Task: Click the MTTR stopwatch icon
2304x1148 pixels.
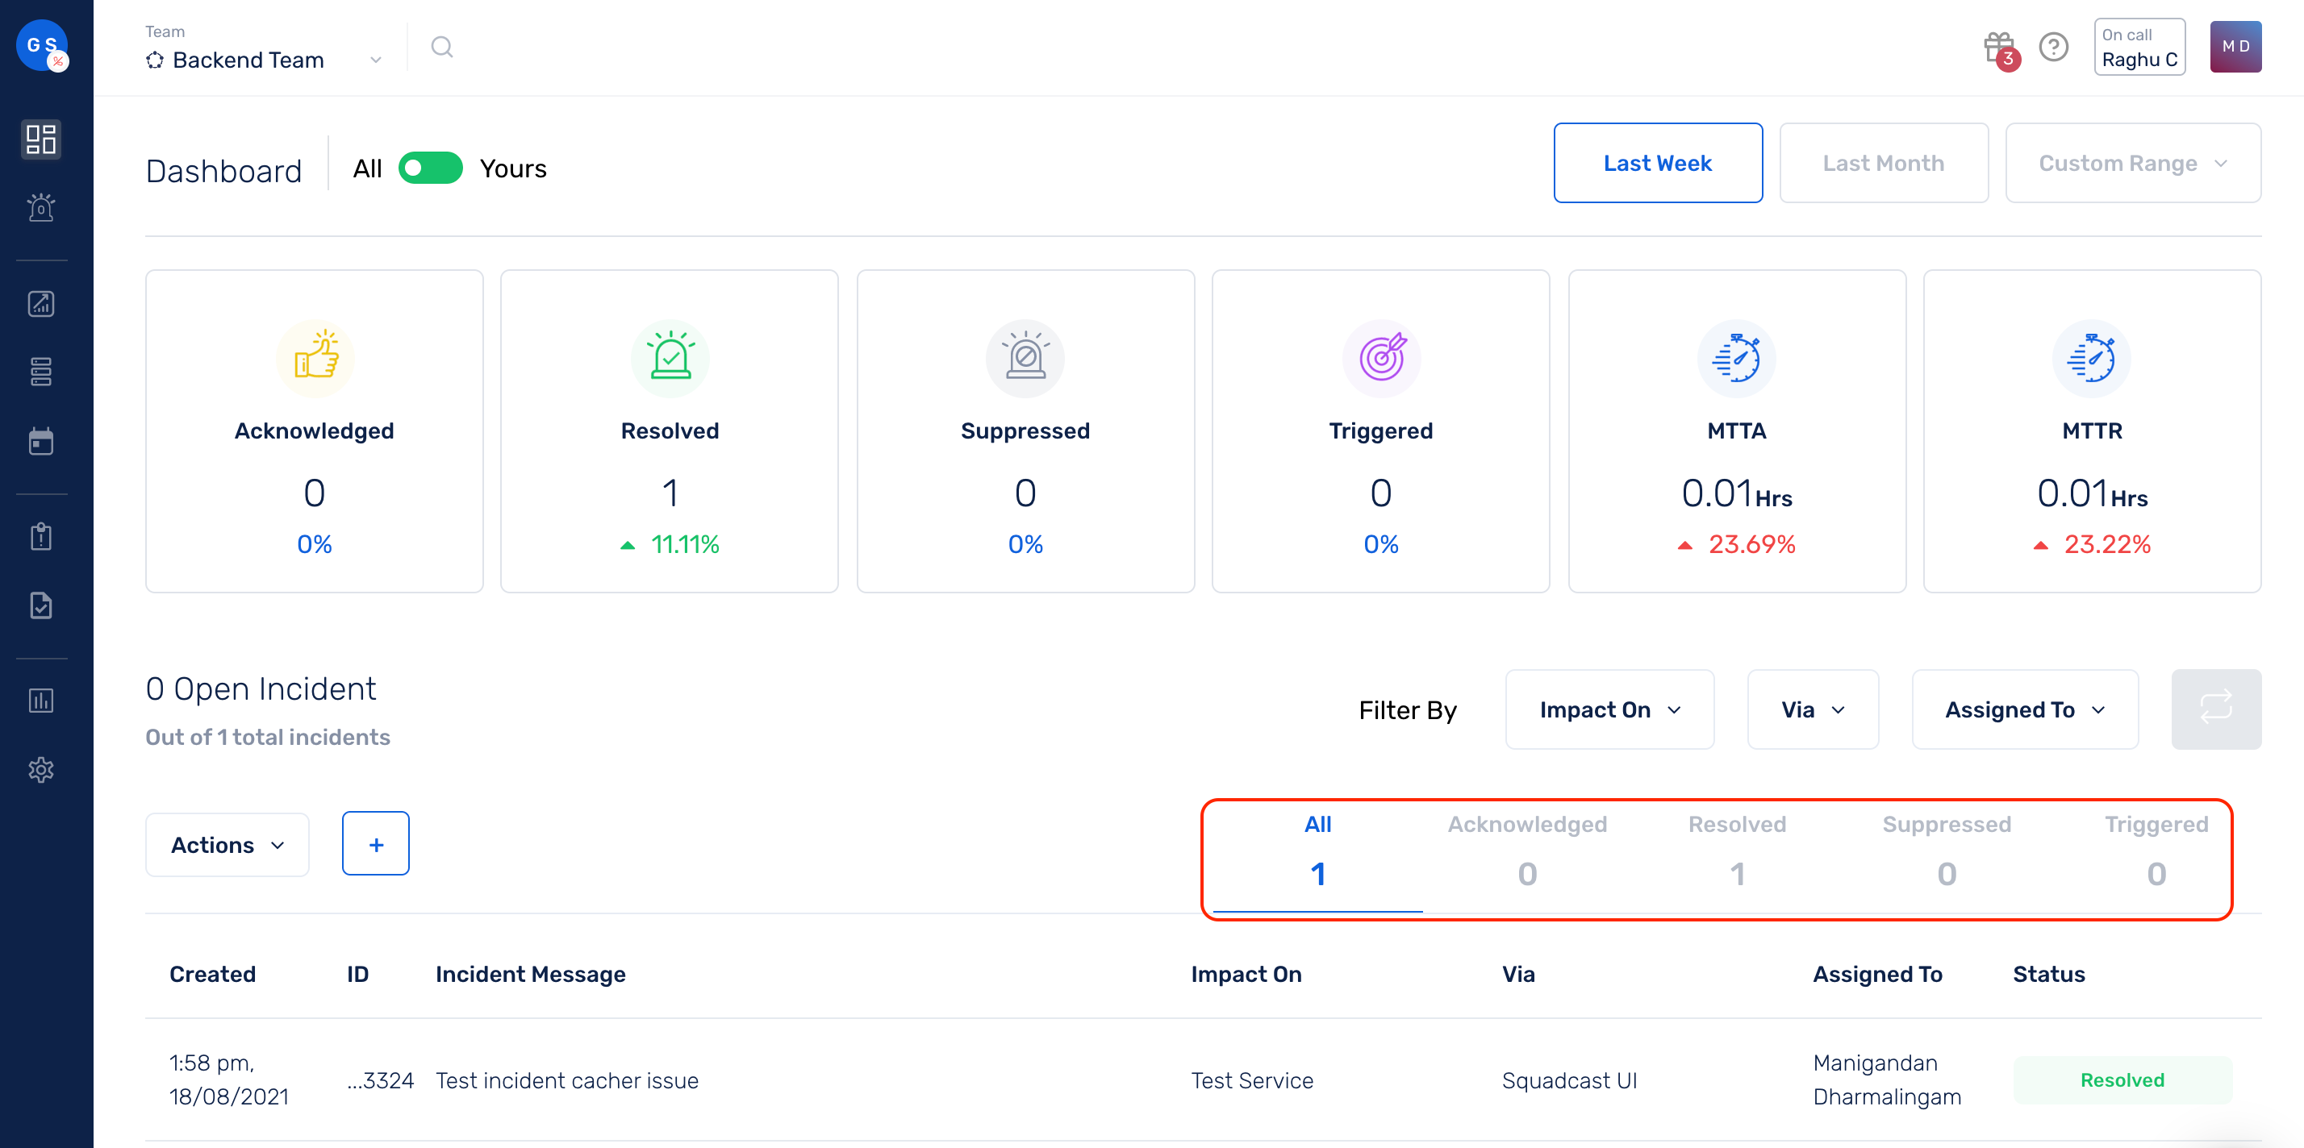Action: [2092, 357]
